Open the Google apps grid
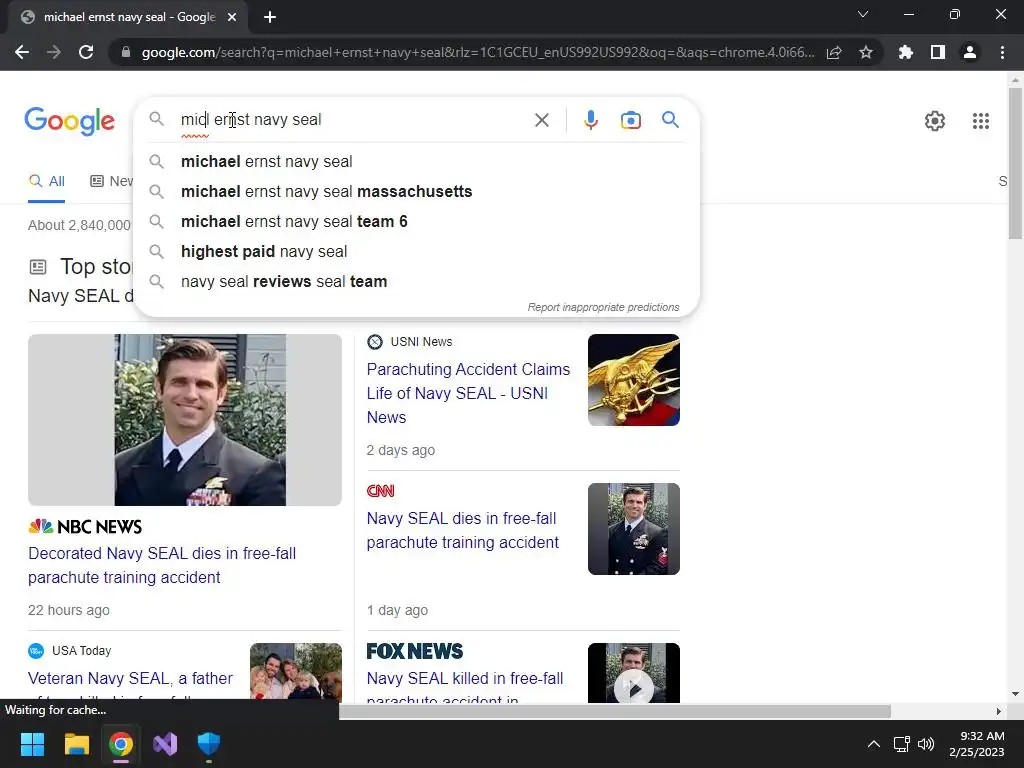This screenshot has height=768, width=1024. tap(980, 121)
